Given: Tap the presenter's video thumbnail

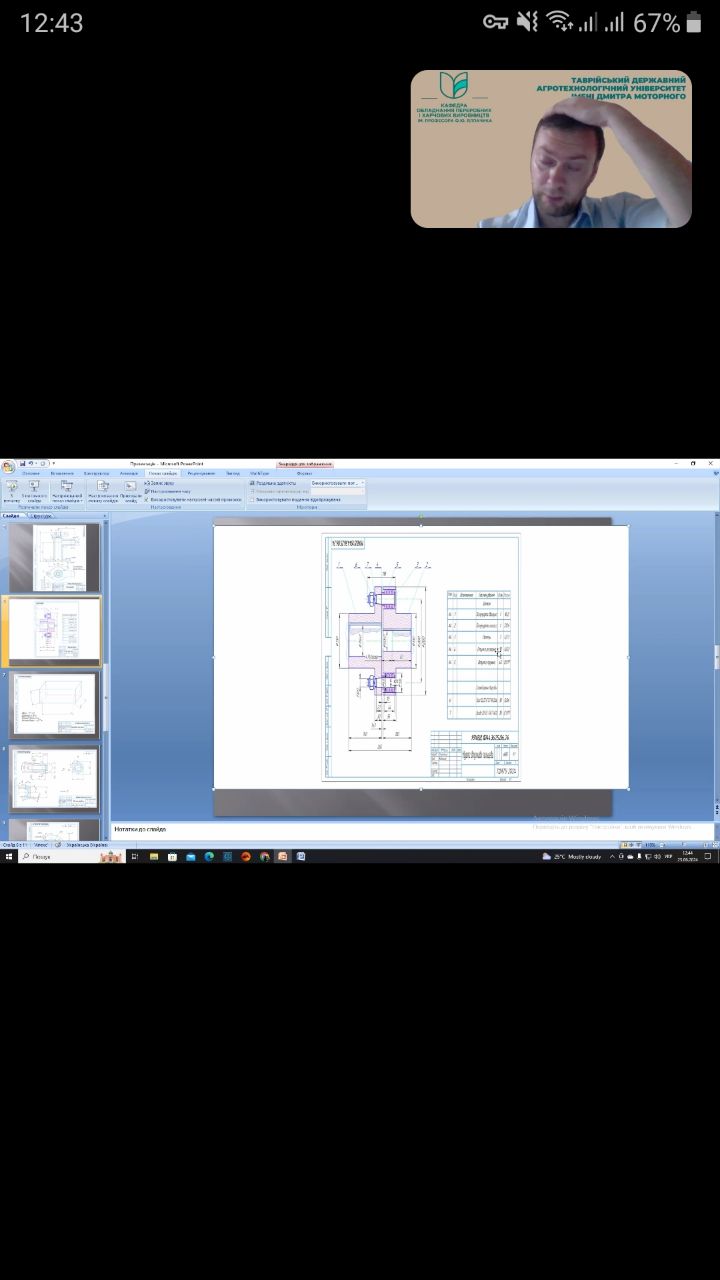Looking at the screenshot, I should click(x=551, y=149).
